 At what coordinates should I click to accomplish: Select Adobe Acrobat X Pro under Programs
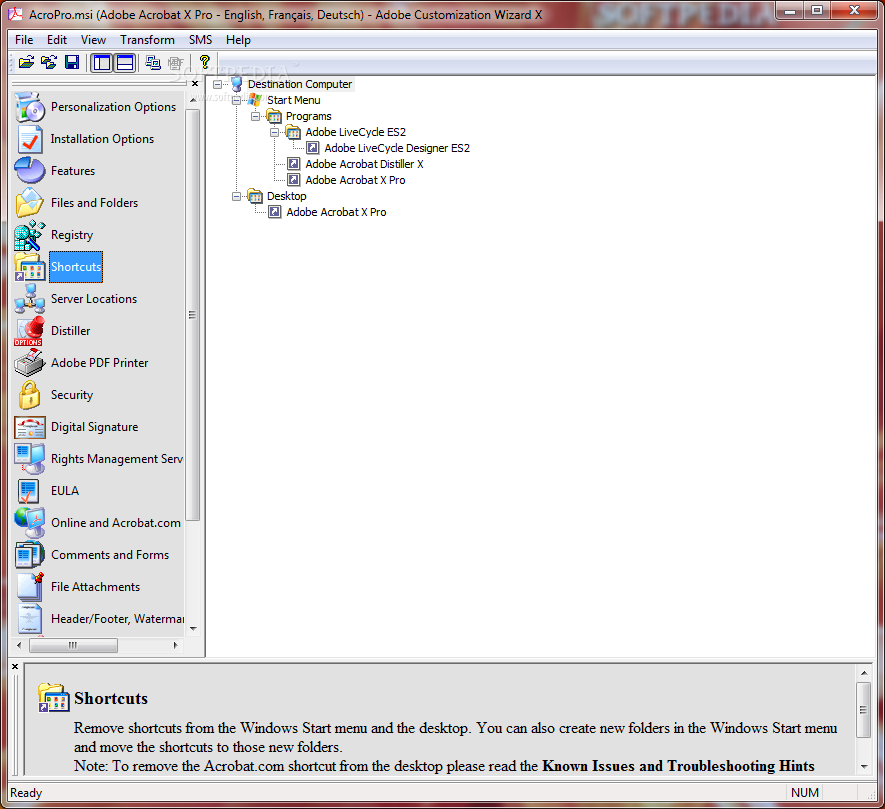355,180
